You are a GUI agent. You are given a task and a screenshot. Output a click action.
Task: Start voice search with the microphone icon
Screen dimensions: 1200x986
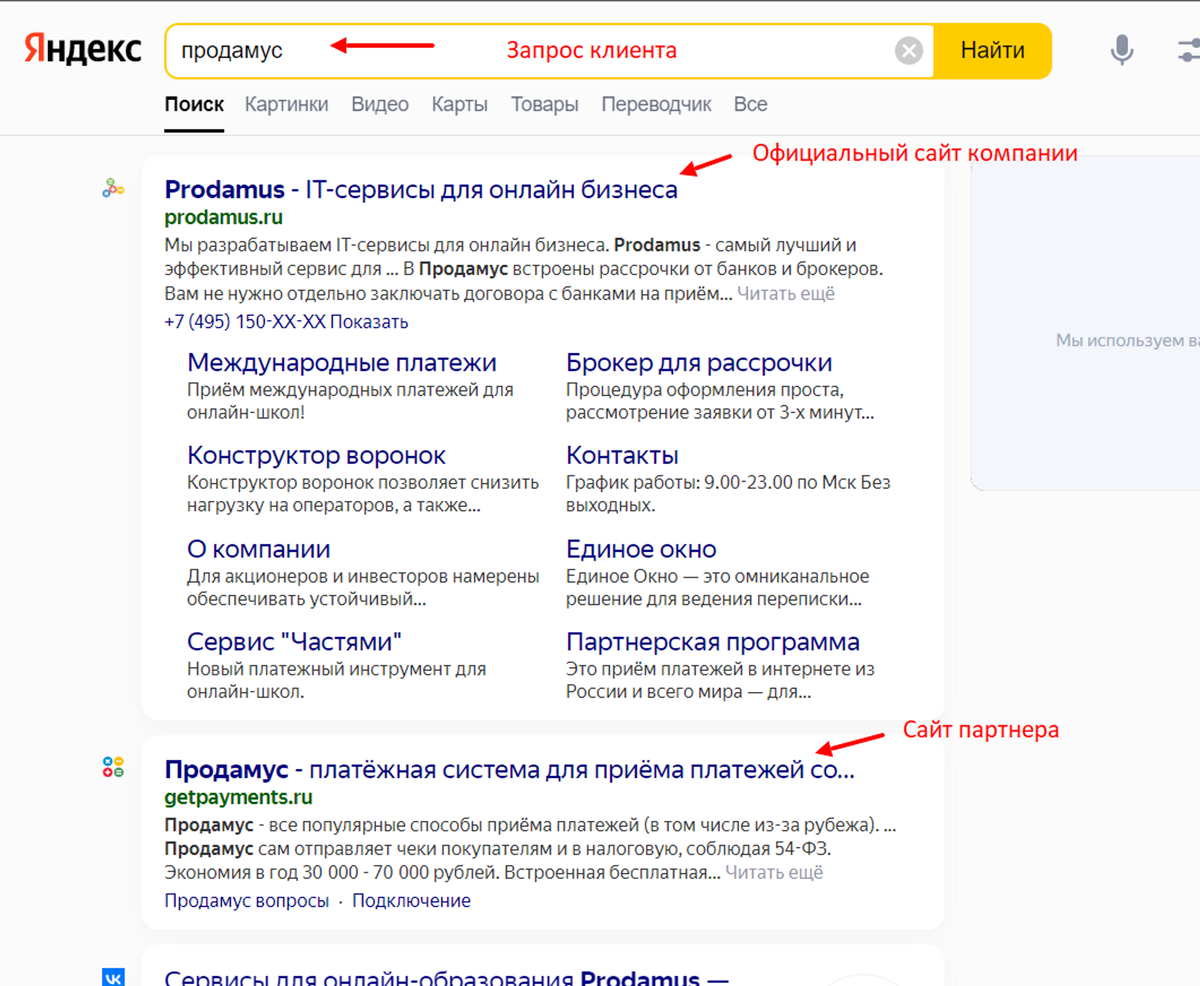pyautogui.click(x=1123, y=50)
